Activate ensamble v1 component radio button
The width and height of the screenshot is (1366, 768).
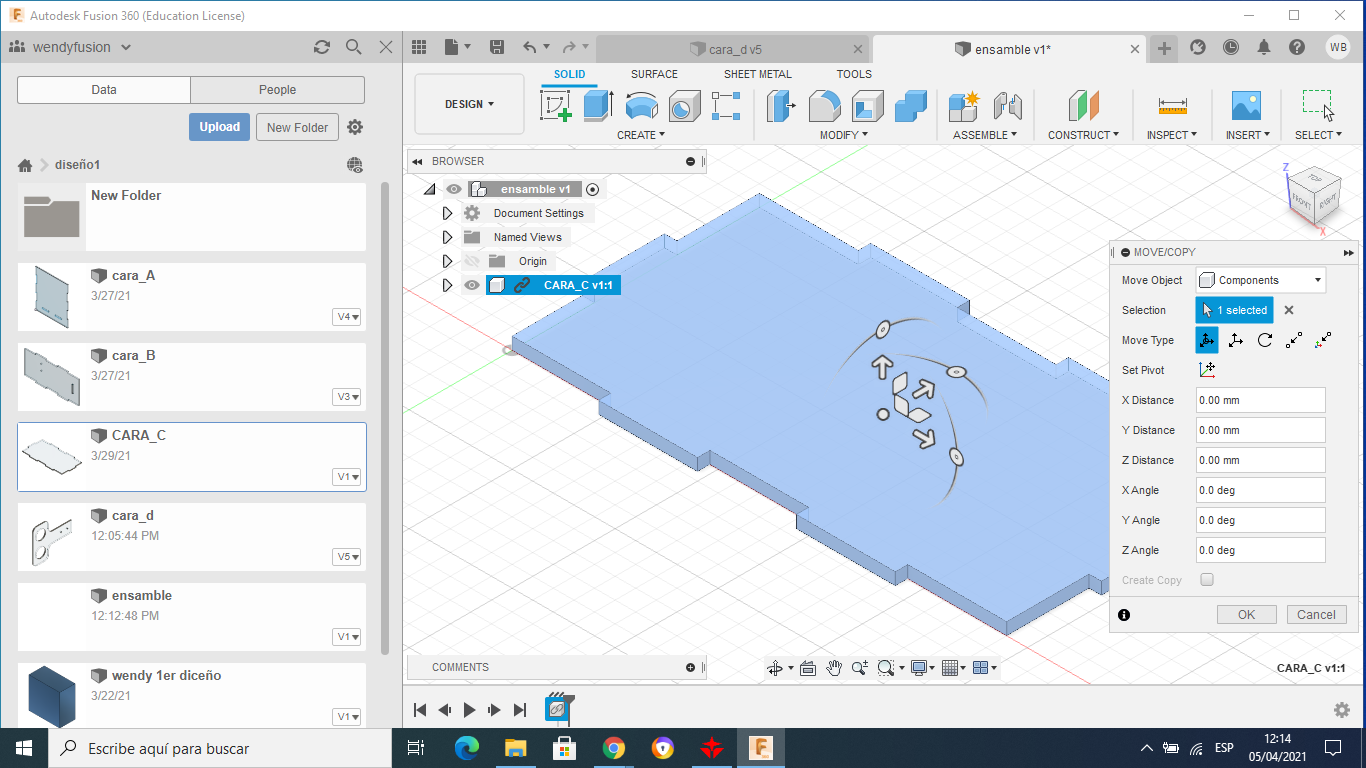pyautogui.click(x=592, y=189)
